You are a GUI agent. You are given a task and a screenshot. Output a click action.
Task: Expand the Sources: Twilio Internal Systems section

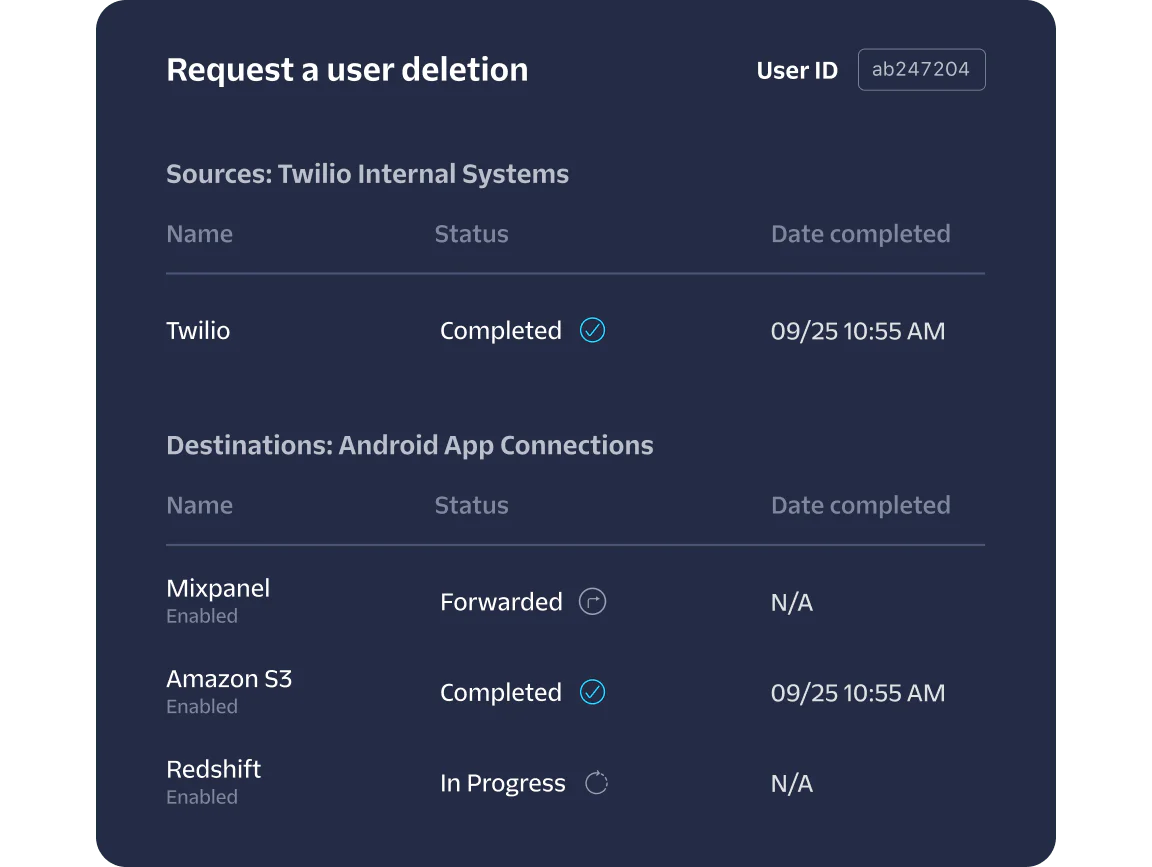tap(367, 173)
